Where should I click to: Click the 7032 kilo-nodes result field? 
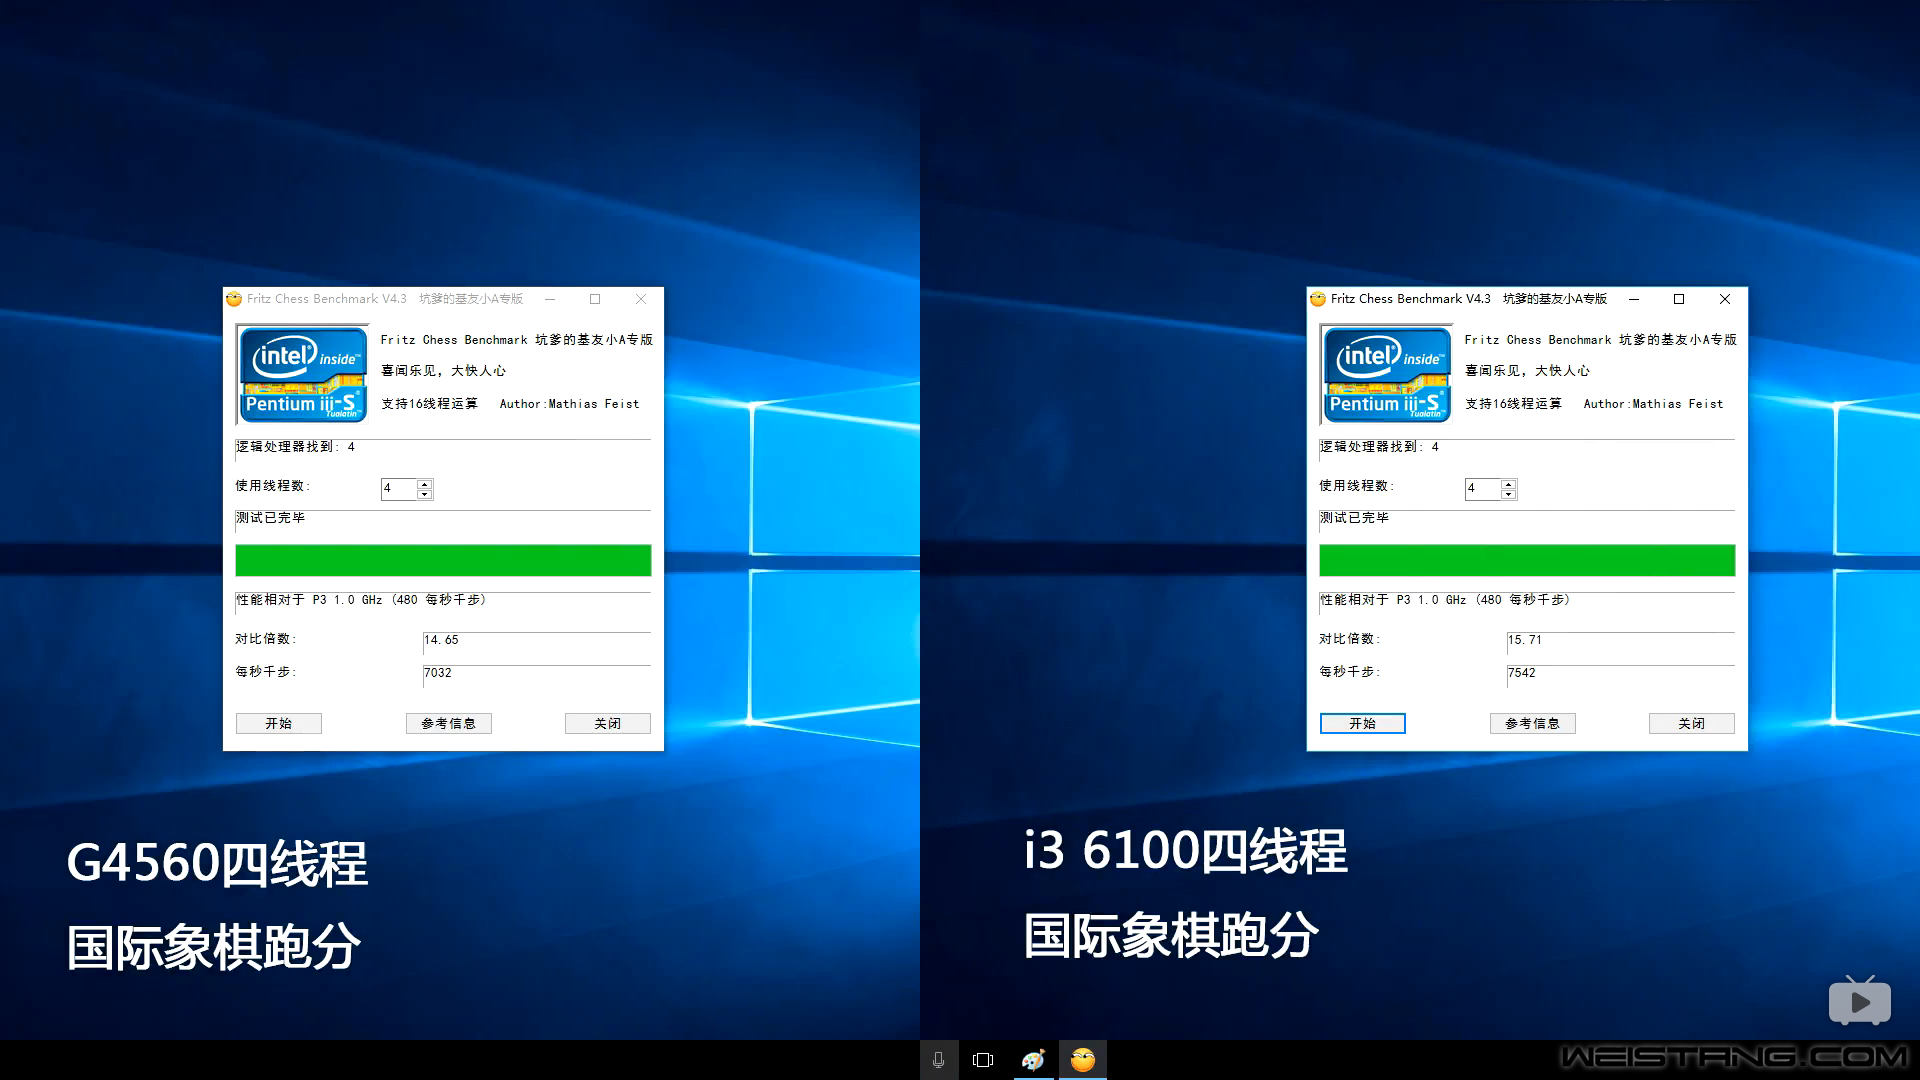coord(537,674)
